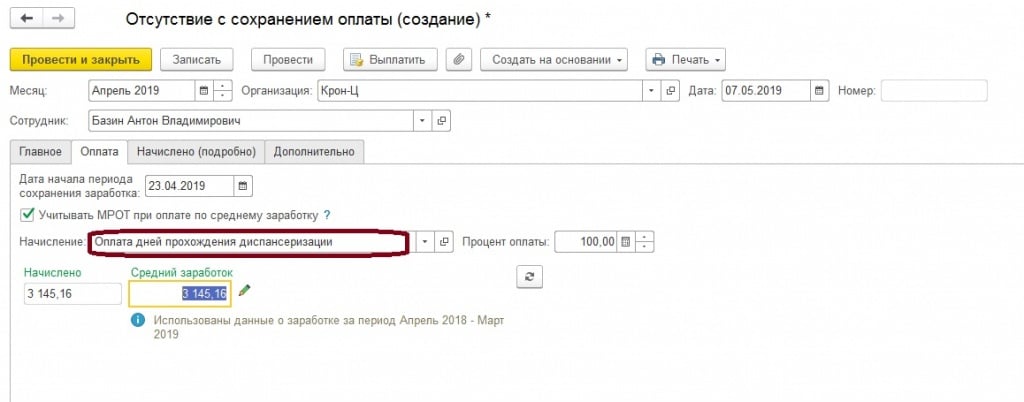Image resolution: width=1024 pixels, height=402 pixels.
Task: Open attached files via paperclip icon
Action: point(459,59)
